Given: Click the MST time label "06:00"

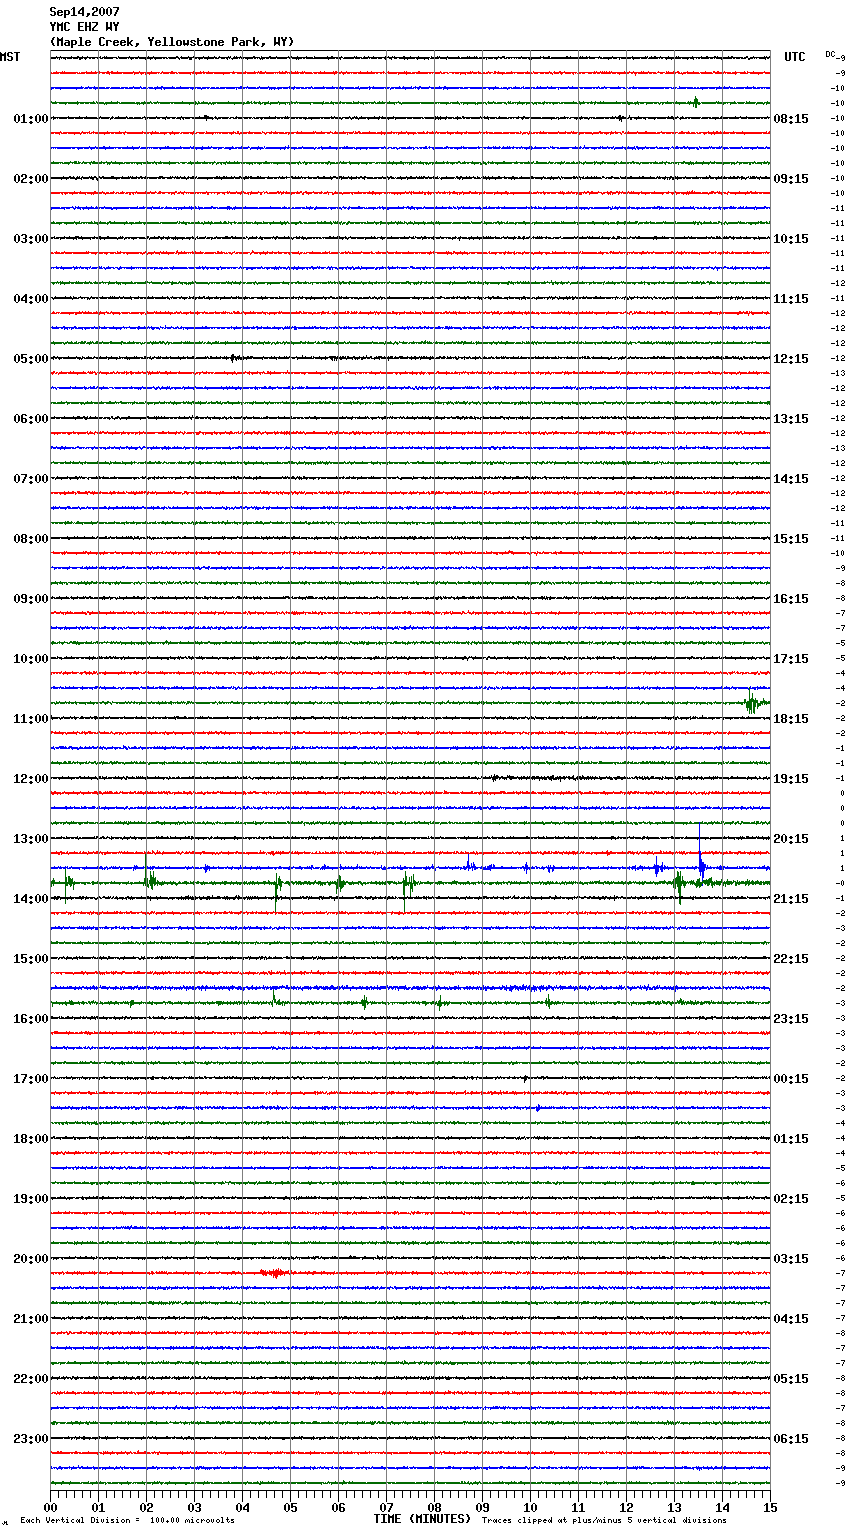Looking at the screenshot, I should coord(31,419).
